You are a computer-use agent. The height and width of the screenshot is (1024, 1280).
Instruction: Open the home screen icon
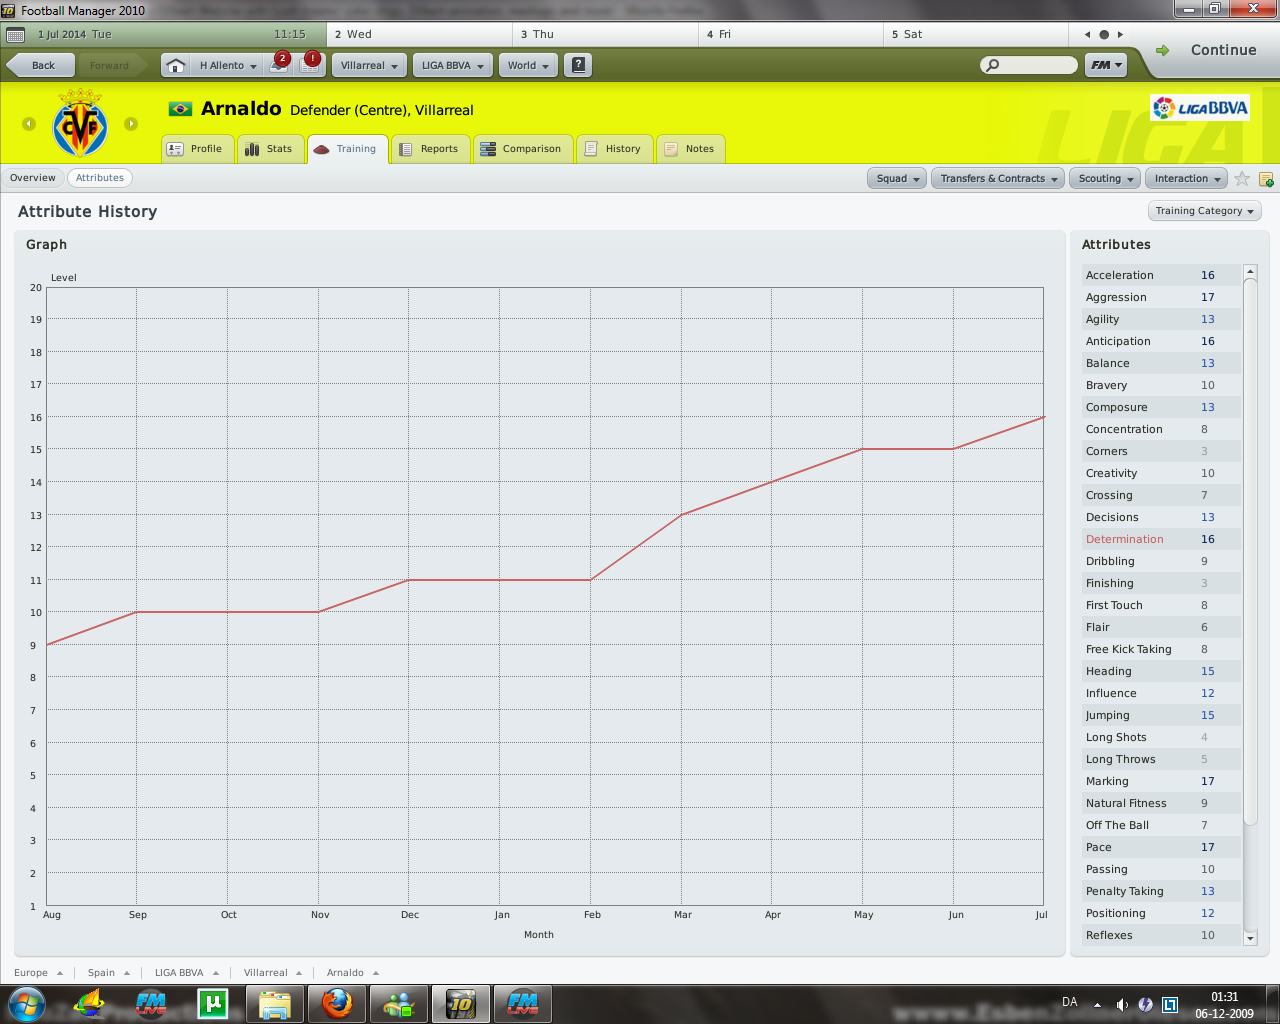point(175,65)
